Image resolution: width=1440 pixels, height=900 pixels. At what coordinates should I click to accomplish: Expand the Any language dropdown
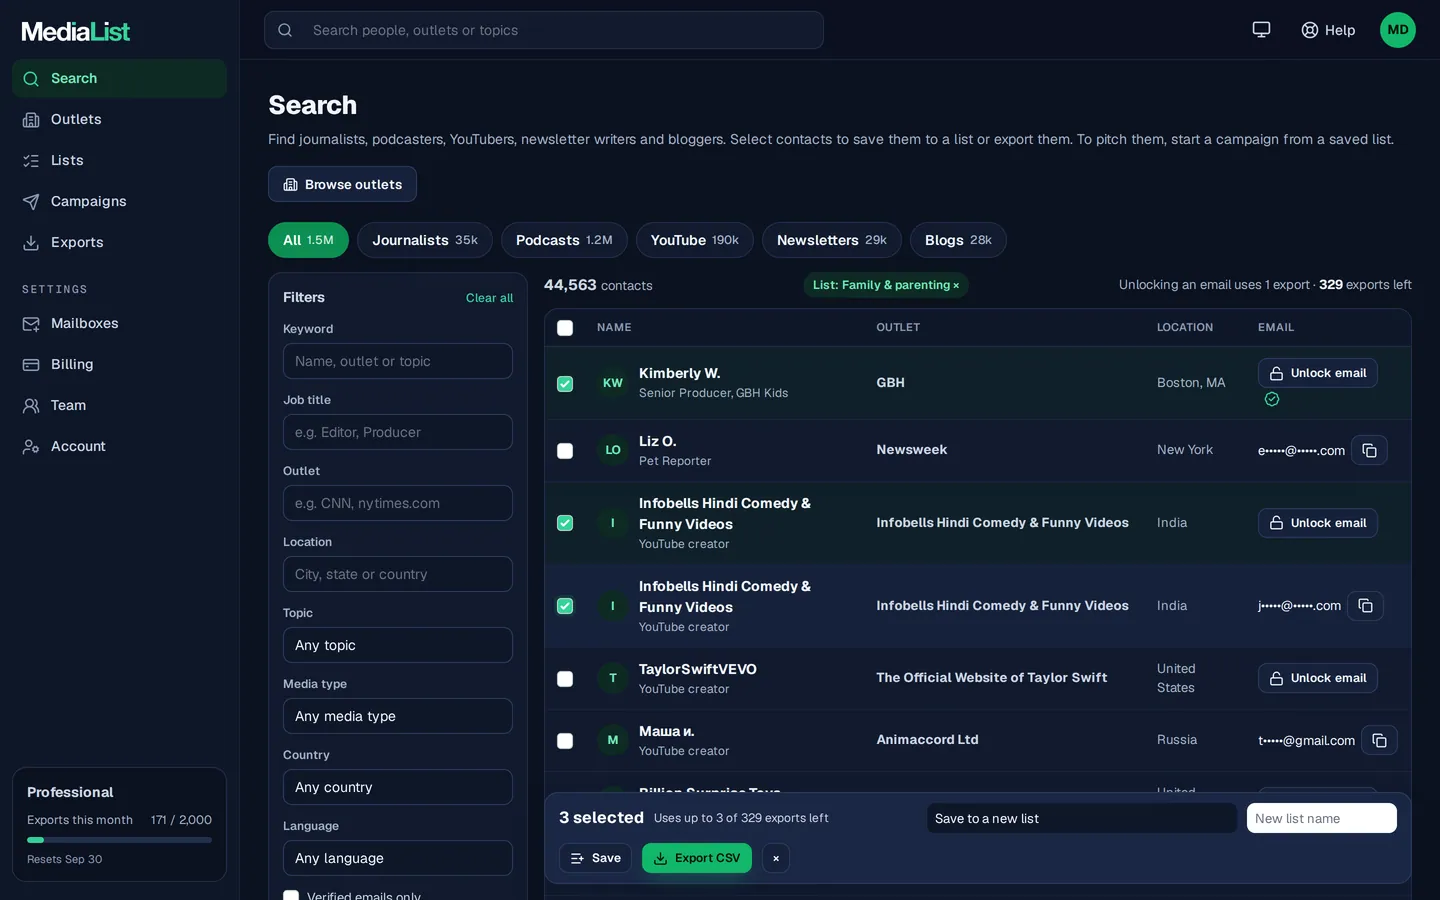[x=398, y=858]
